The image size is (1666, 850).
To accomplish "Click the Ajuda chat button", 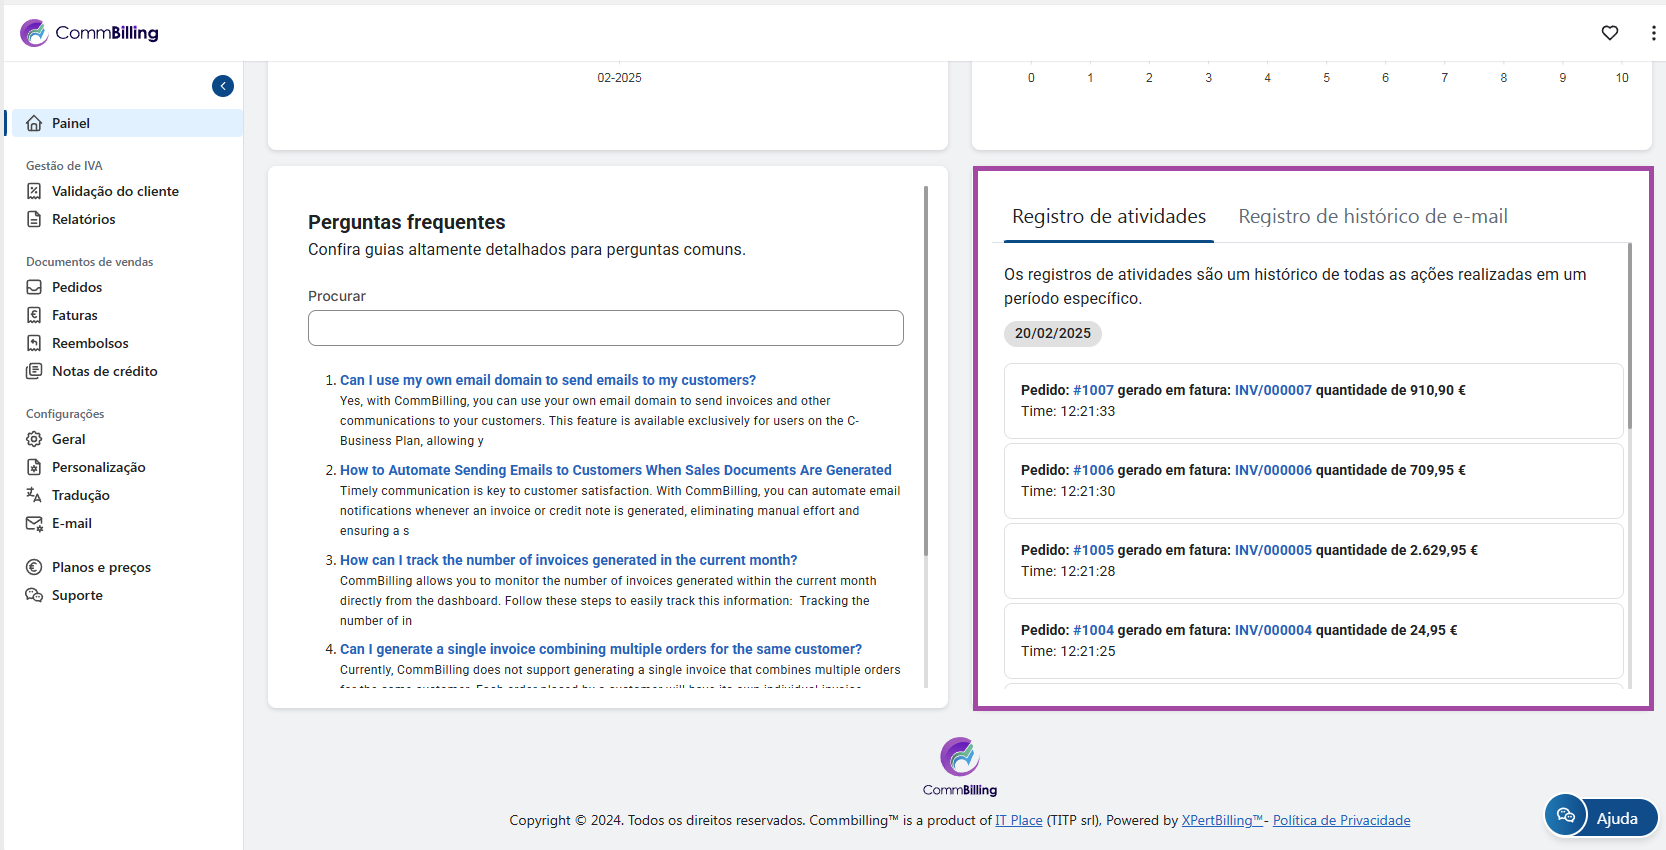I will [1601, 818].
